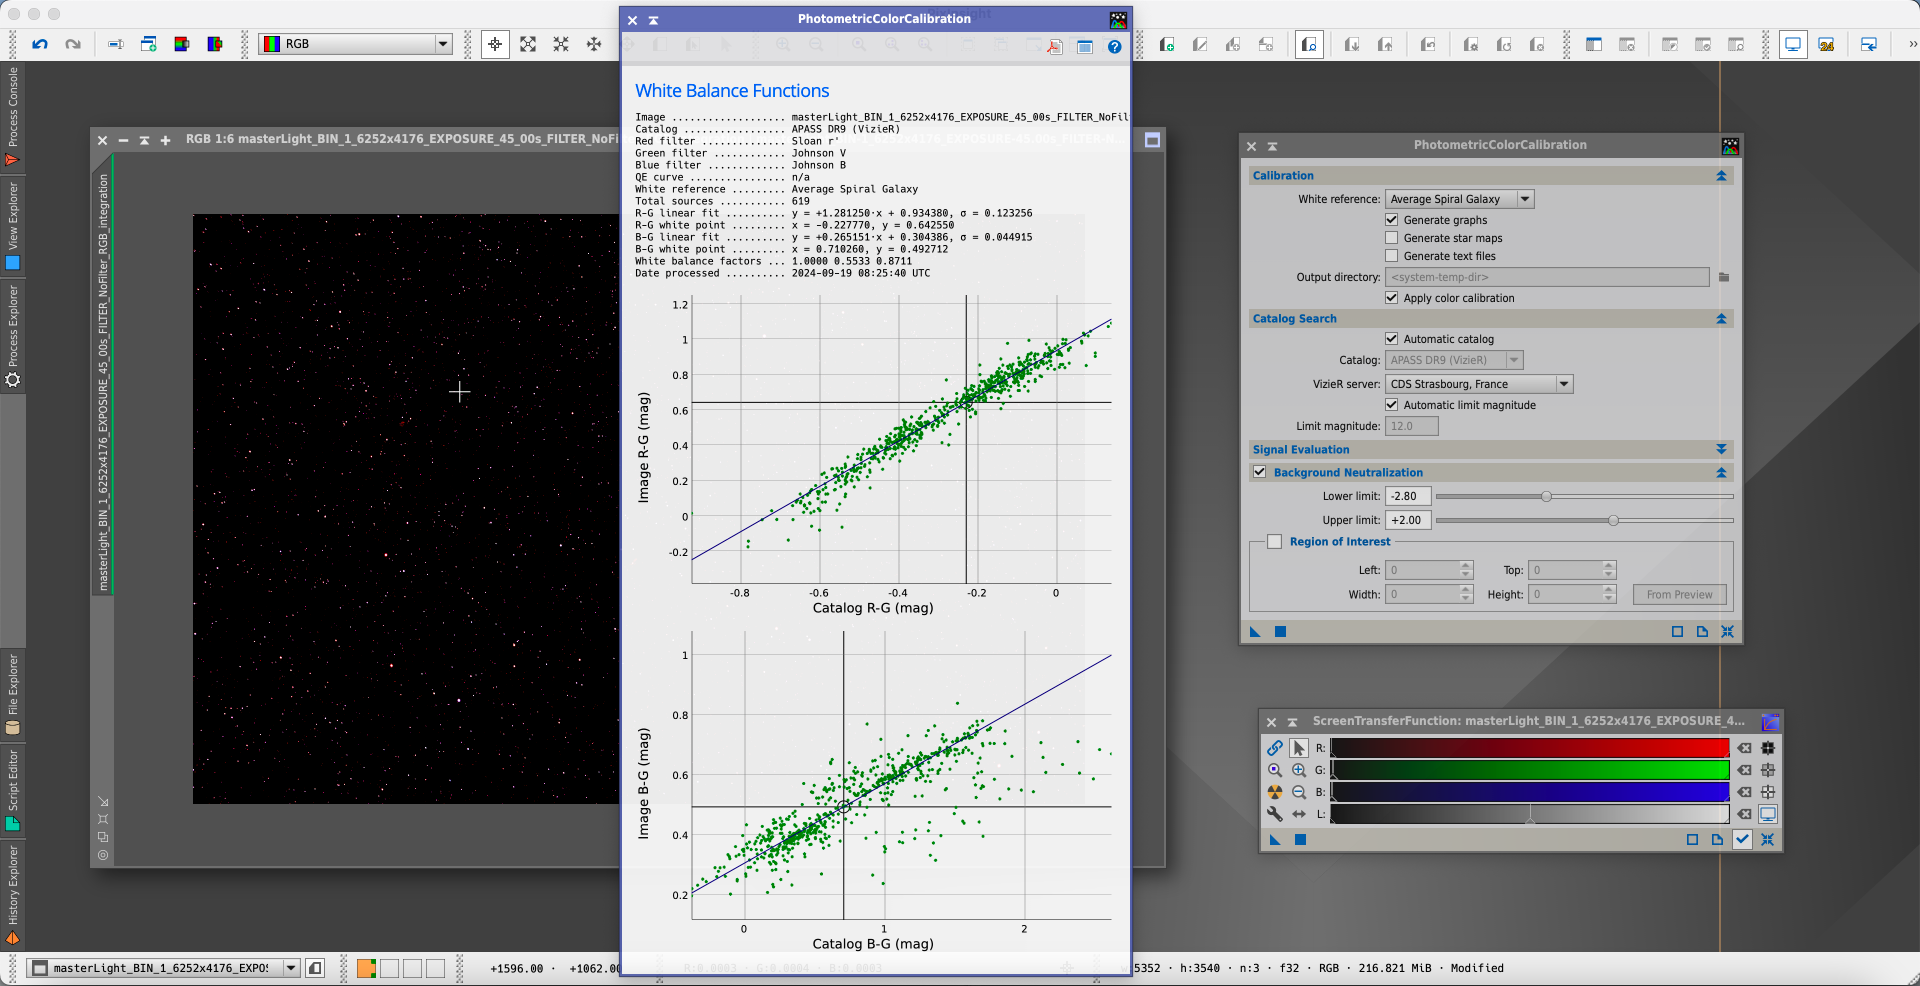1920x986 pixels.
Task: Select the crosshair readout mode toolbar icon
Action: point(495,44)
